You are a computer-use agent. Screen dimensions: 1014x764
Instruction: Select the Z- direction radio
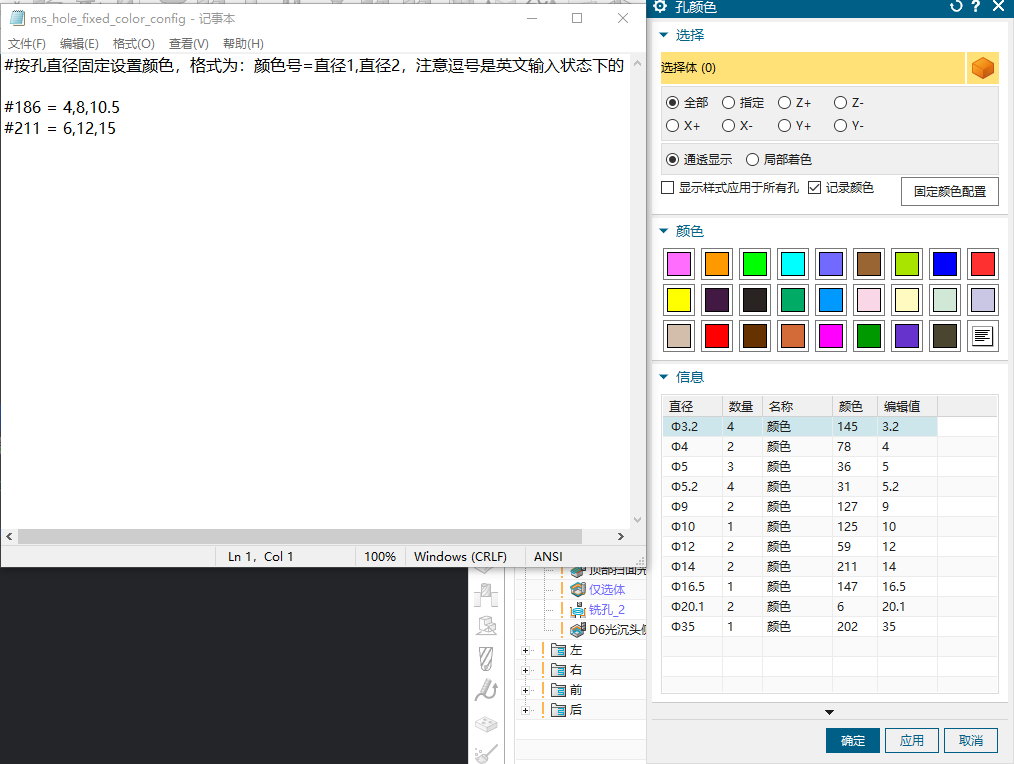(840, 103)
